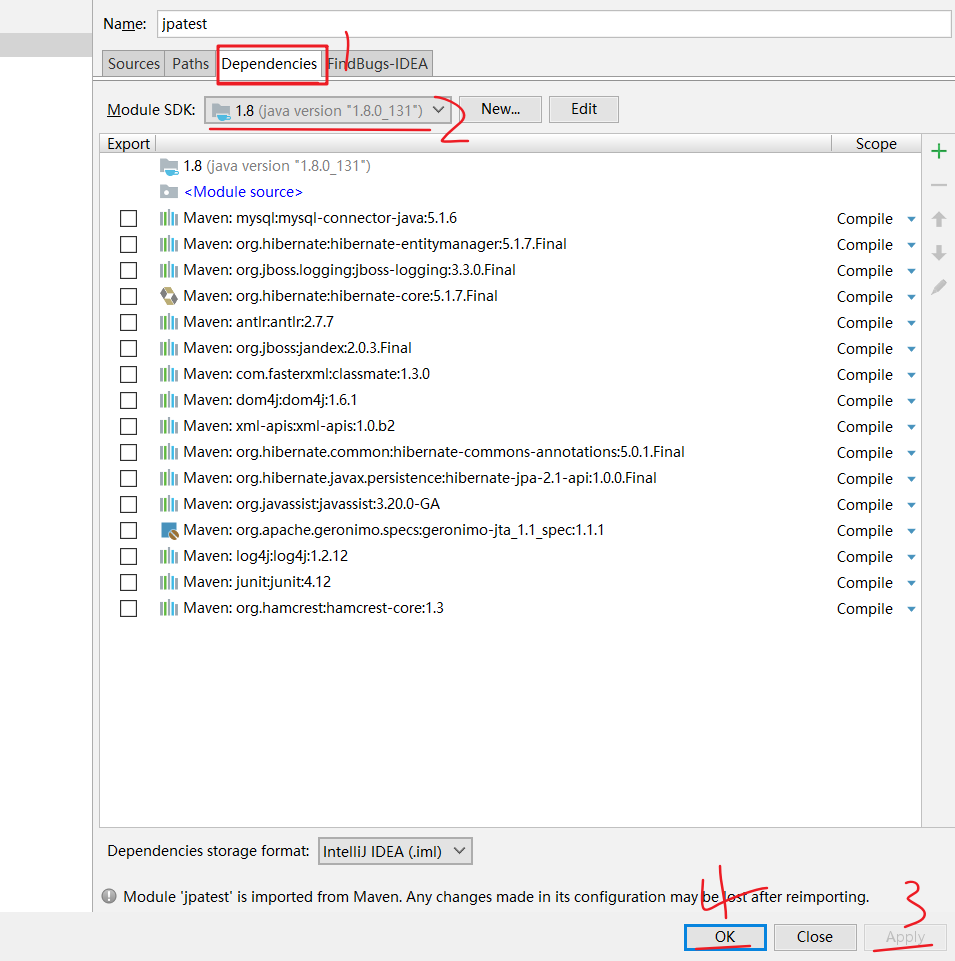This screenshot has width=955, height=961.
Task: Check export box for junit 4.12
Action: coord(128,582)
